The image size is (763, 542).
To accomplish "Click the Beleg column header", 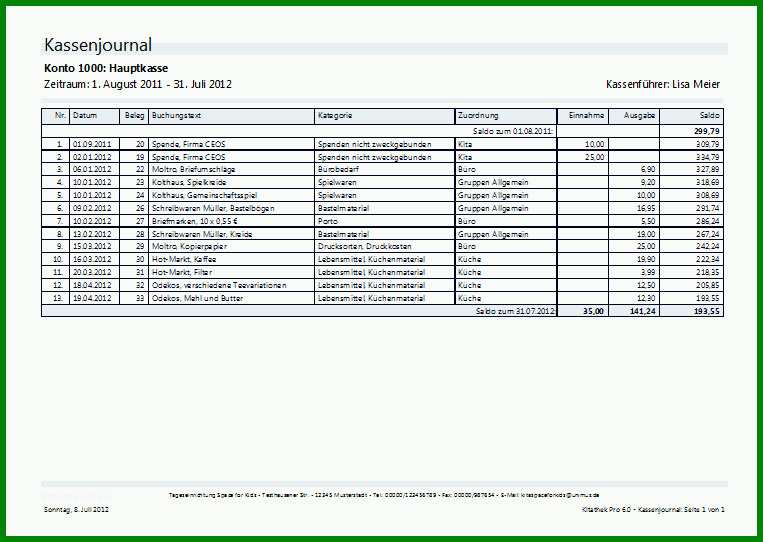I will click(135, 115).
